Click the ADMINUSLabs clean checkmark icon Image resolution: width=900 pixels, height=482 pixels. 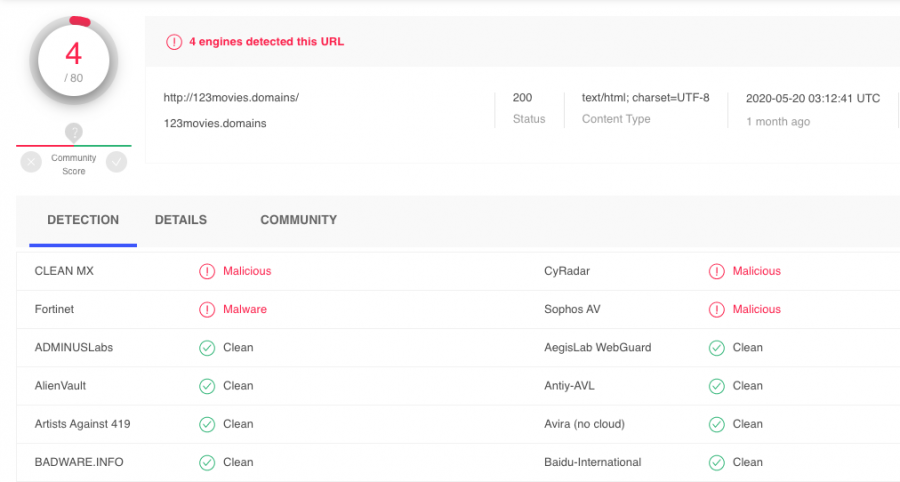207,348
